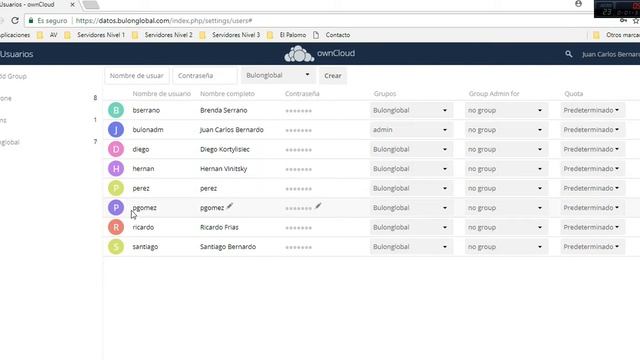Open search magnifier in header
Viewport: 640px width, 360px height.
coord(569,54)
